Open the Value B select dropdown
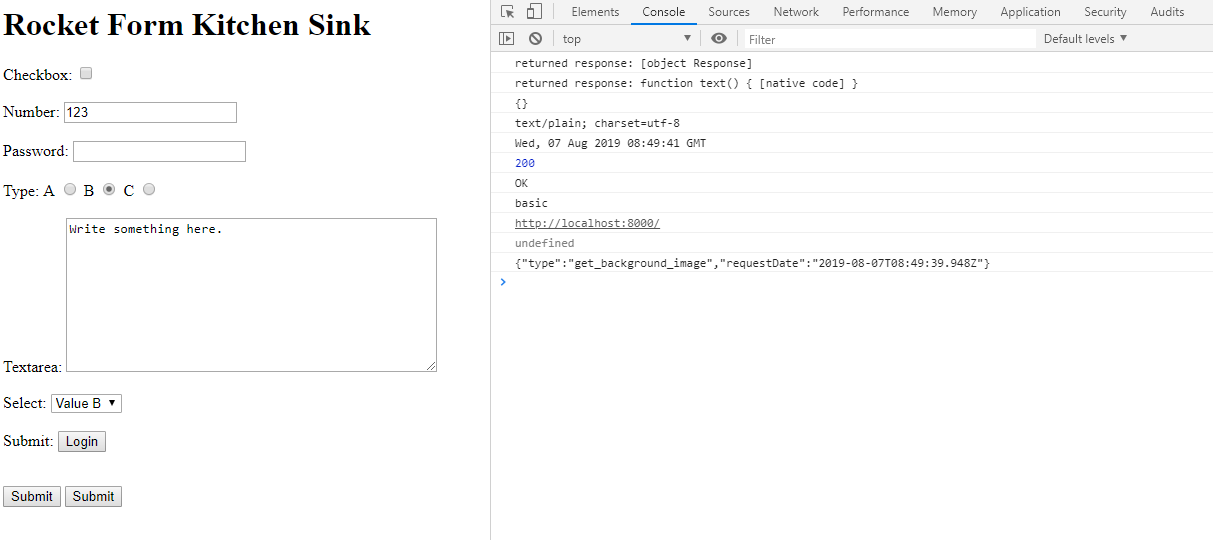Image resolution: width=1213 pixels, height=540 pixels. pos(86,403)
